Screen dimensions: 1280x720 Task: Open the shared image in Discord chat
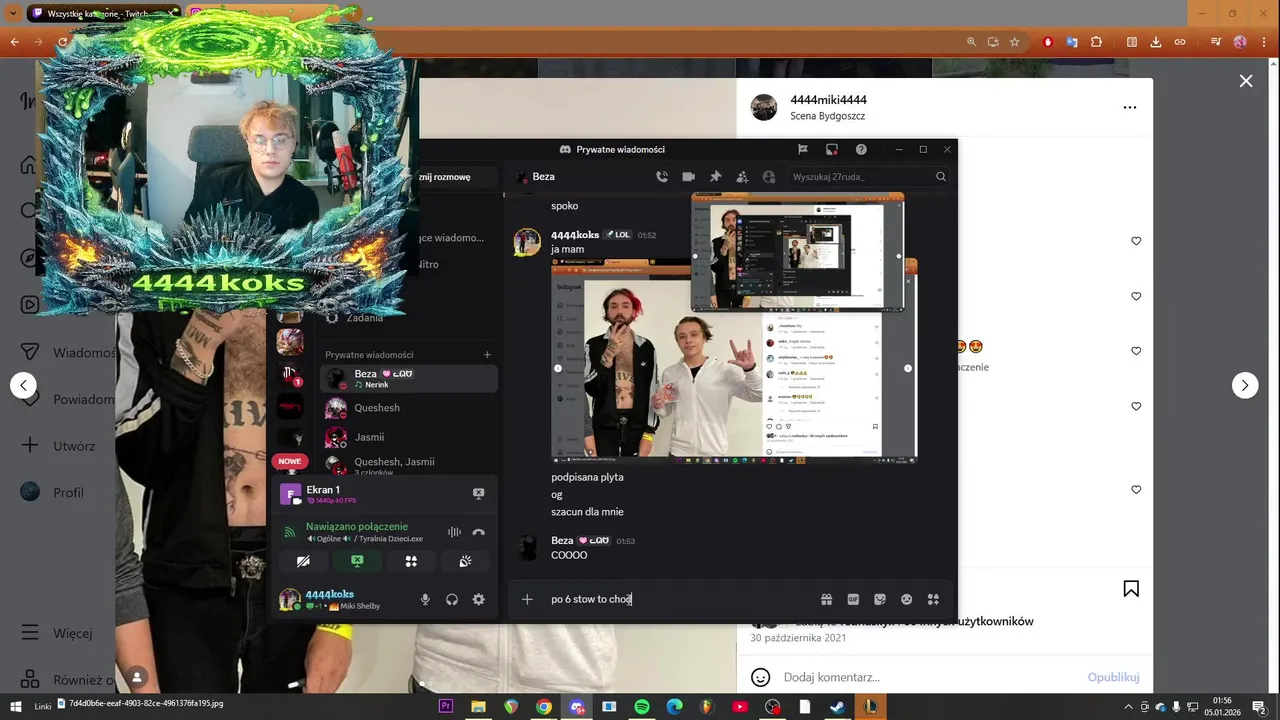pyautogui.click(x=734, y=360)
